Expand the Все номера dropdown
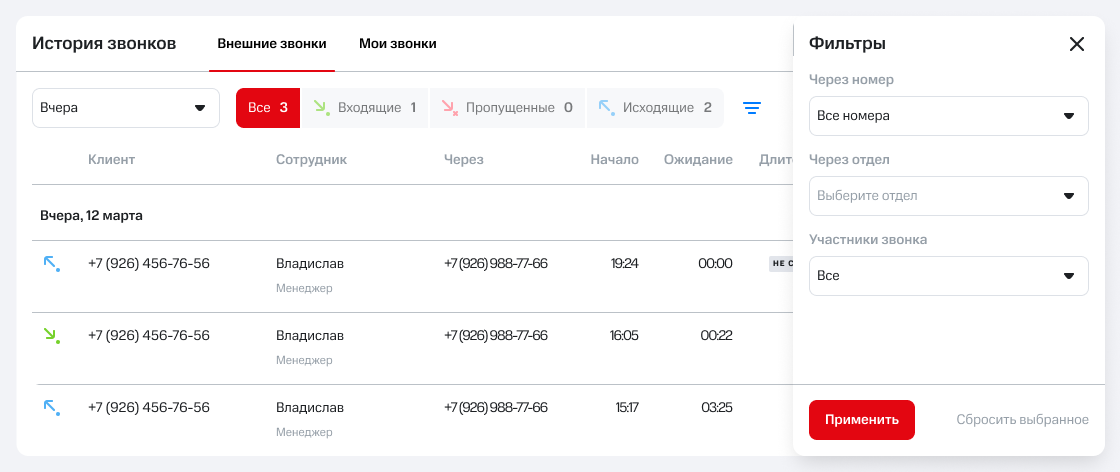The height and width of the screenshot is (472, 1120). pyautogui.click(x=948, y=116)
